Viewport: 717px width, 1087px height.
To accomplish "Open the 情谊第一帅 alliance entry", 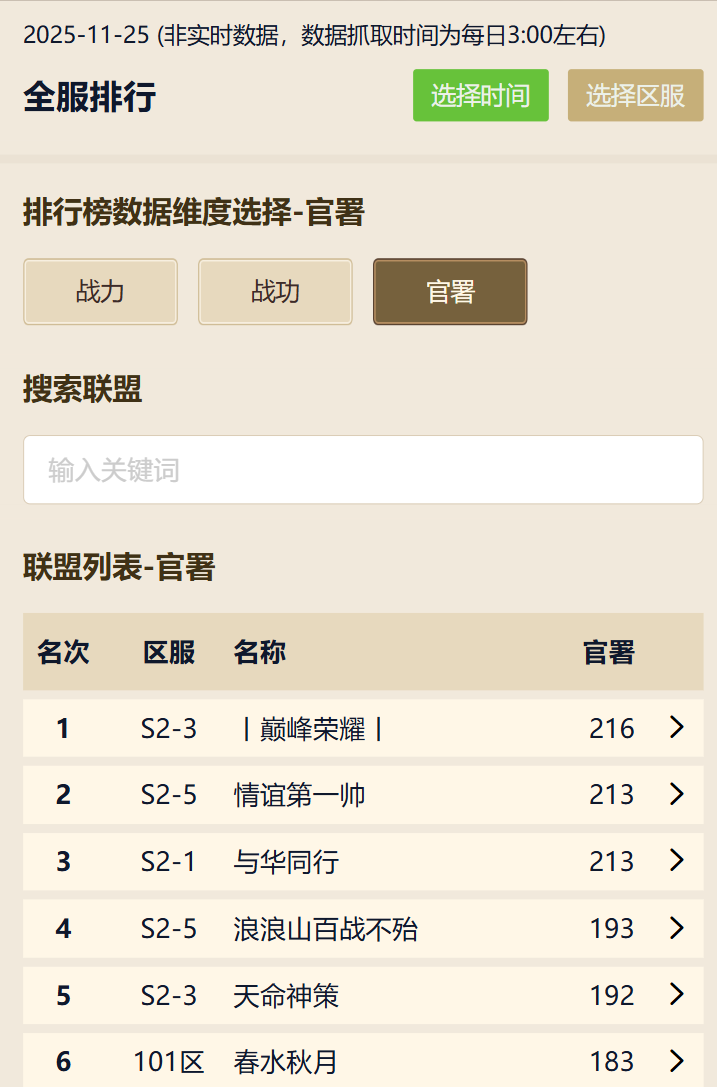I will click(x=299, y=795).
